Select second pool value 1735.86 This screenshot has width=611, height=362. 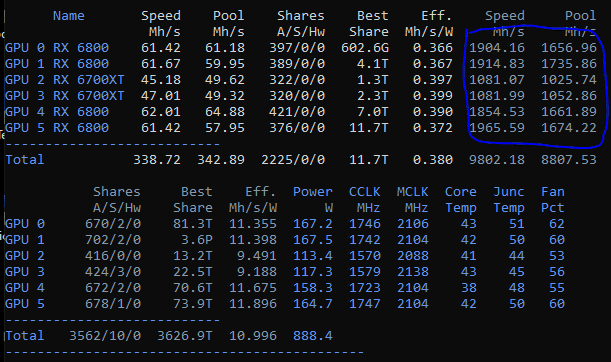[x=569, y=64]
